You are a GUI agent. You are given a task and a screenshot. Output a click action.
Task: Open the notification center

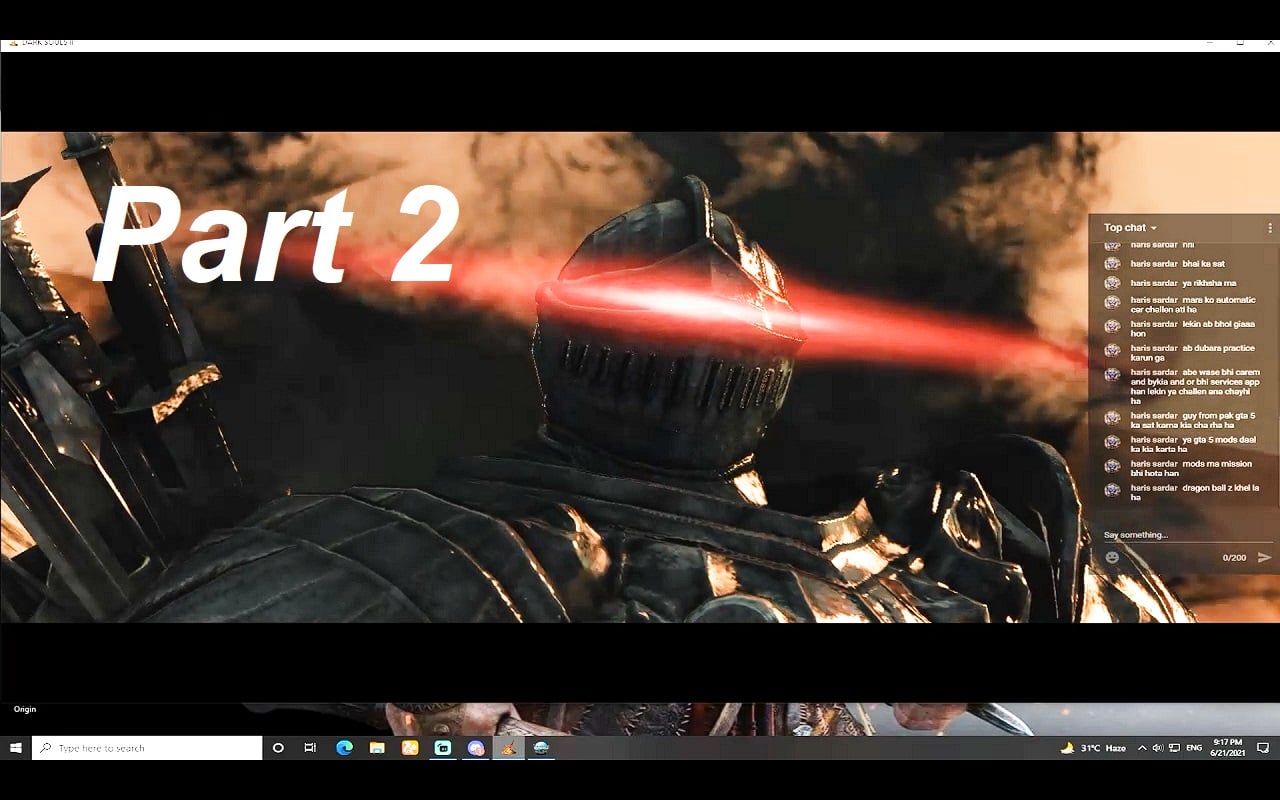coord(1263,748)
